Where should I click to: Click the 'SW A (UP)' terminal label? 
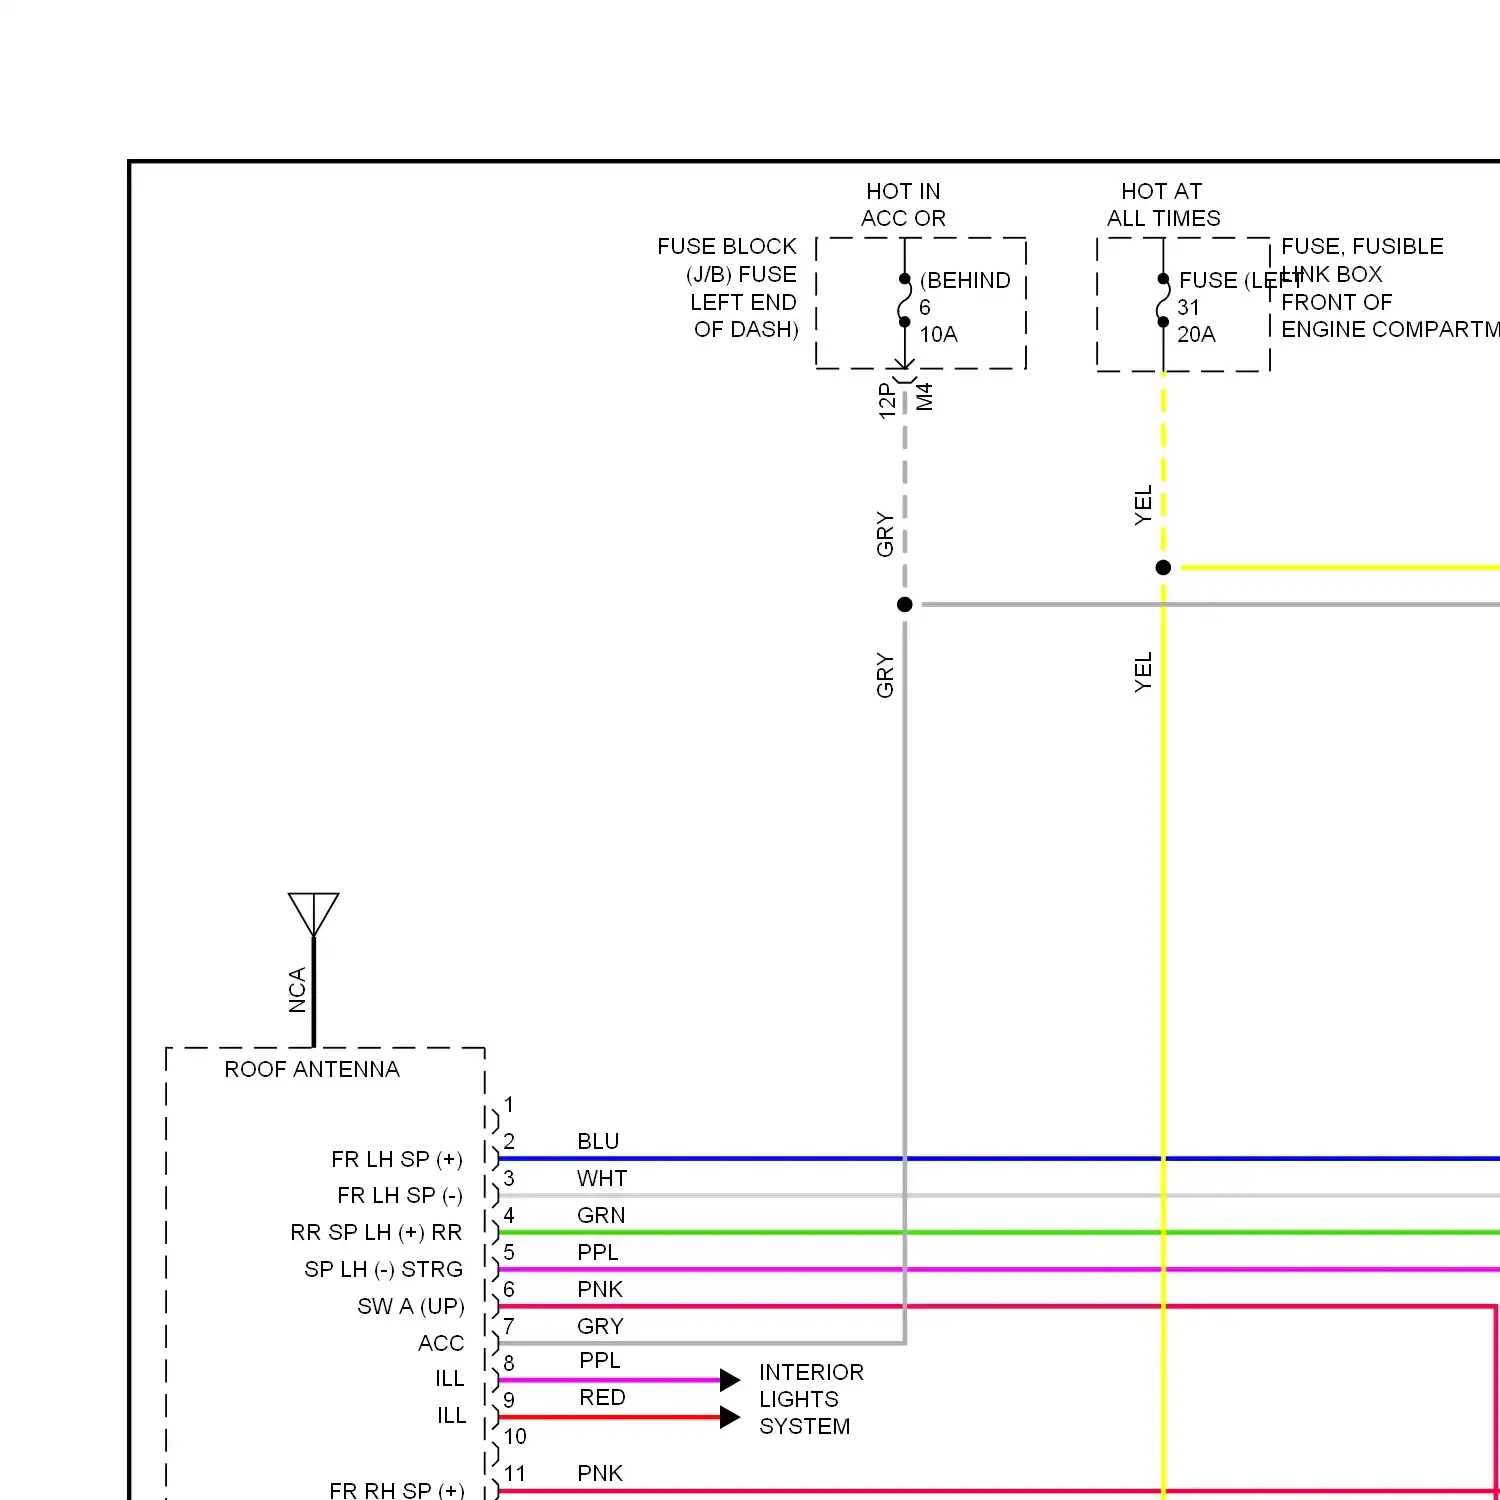(411, 1306)
